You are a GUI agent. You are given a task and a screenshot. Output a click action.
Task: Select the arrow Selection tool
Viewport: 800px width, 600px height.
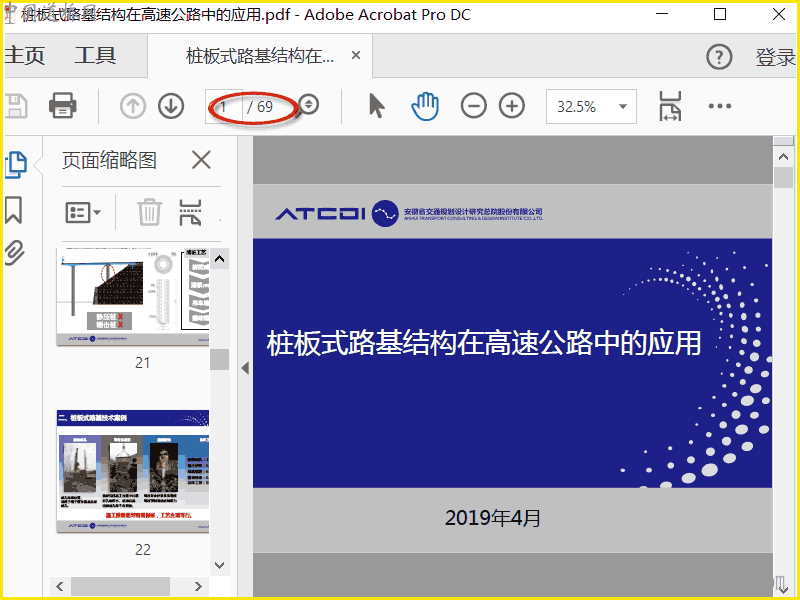(377, 106)
